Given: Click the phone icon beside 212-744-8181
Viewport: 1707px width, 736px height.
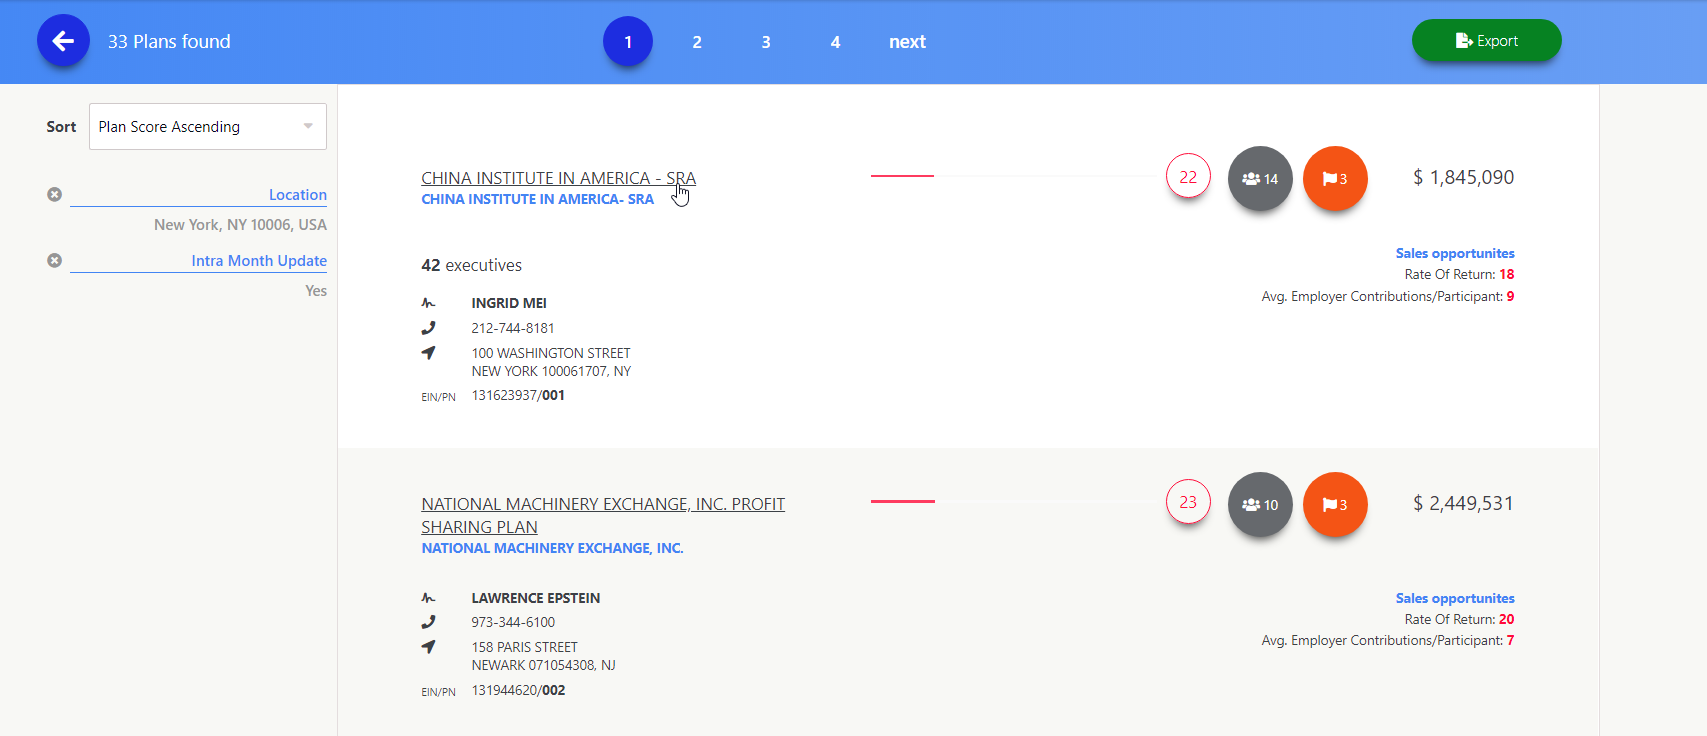Looking at the screenshot, I should click(x=429, y=328).
